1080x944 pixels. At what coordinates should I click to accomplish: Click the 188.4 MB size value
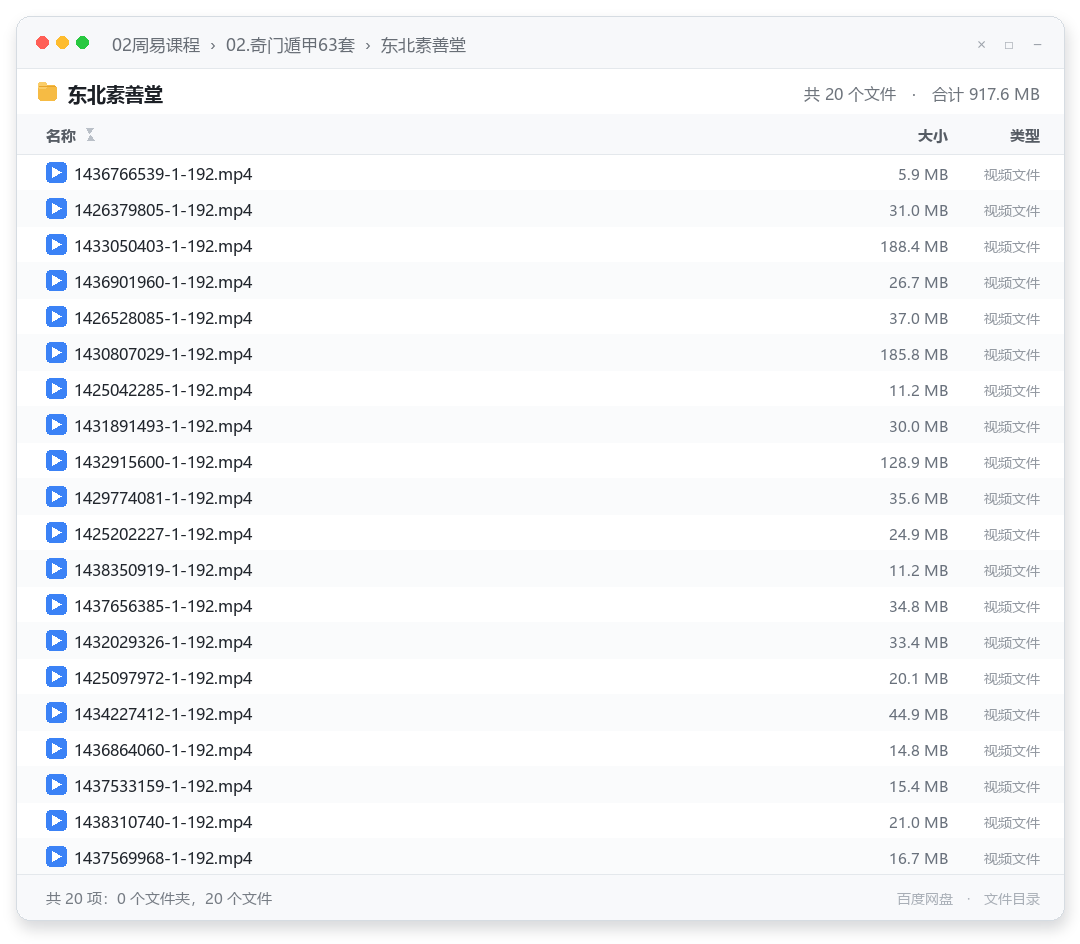(914, 247)
